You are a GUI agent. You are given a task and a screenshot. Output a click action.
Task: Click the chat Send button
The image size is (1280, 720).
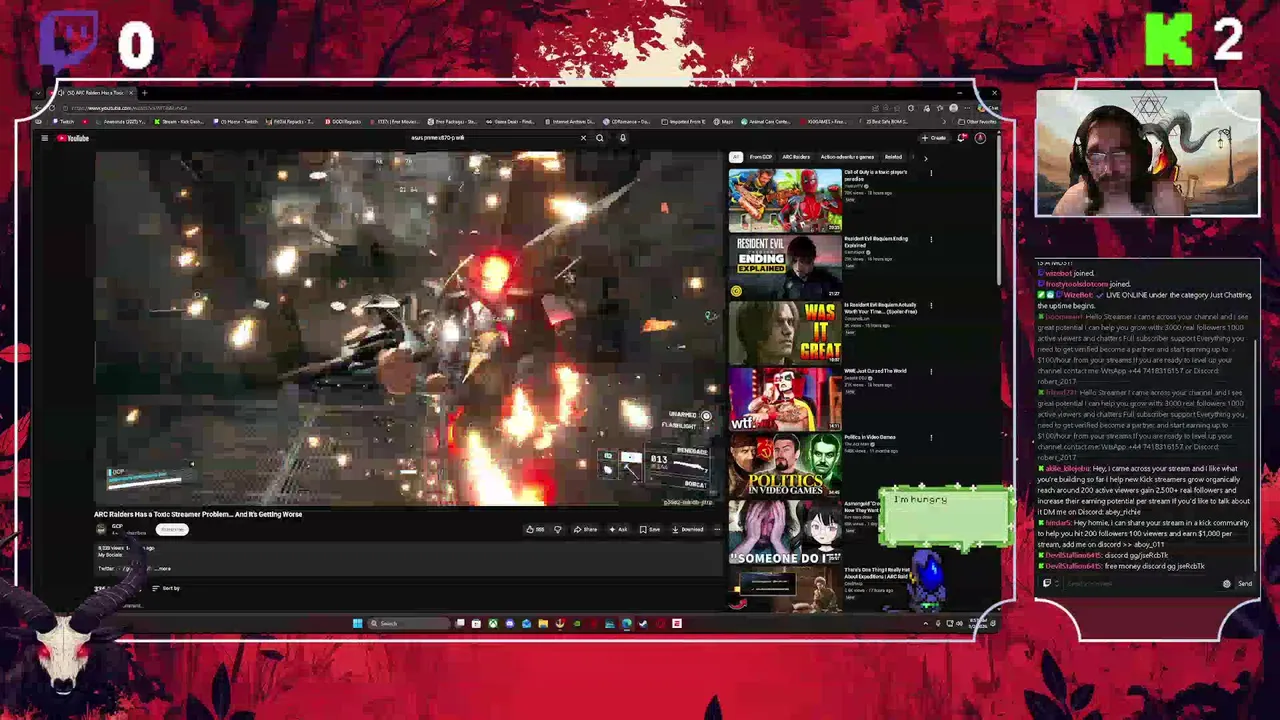tap(1245, 584)
